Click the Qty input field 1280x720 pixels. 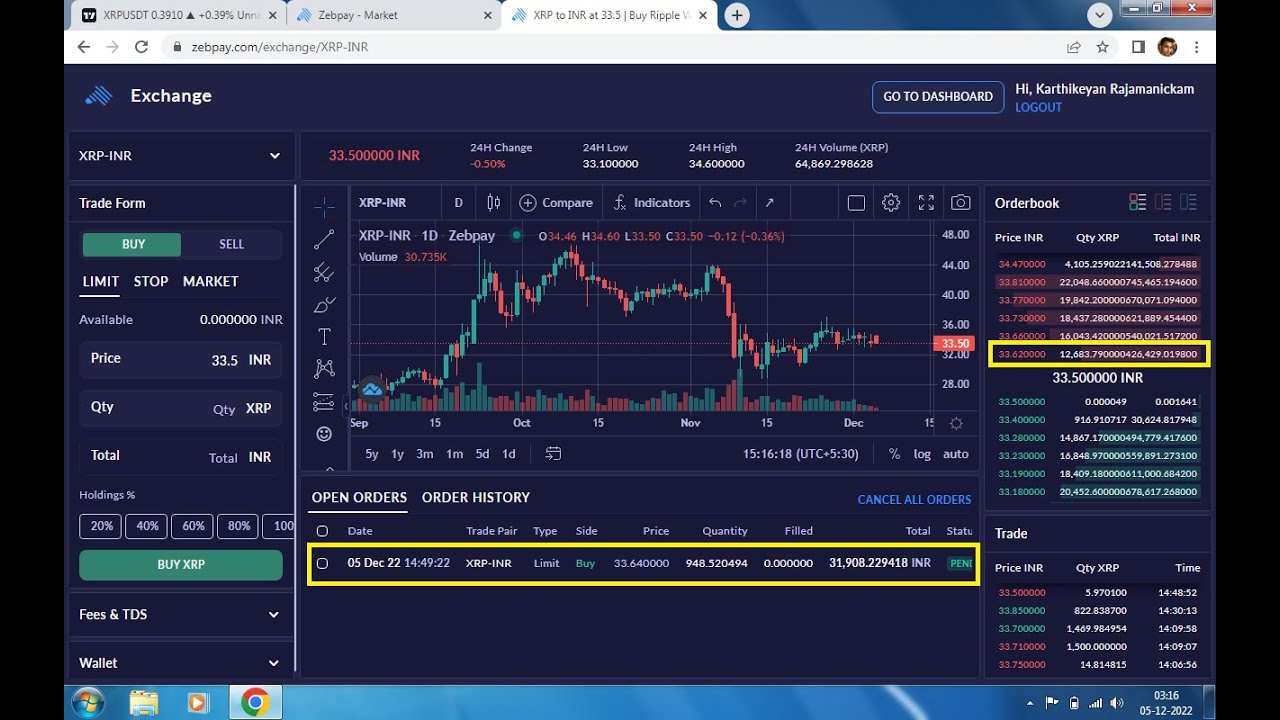[180, 409]
